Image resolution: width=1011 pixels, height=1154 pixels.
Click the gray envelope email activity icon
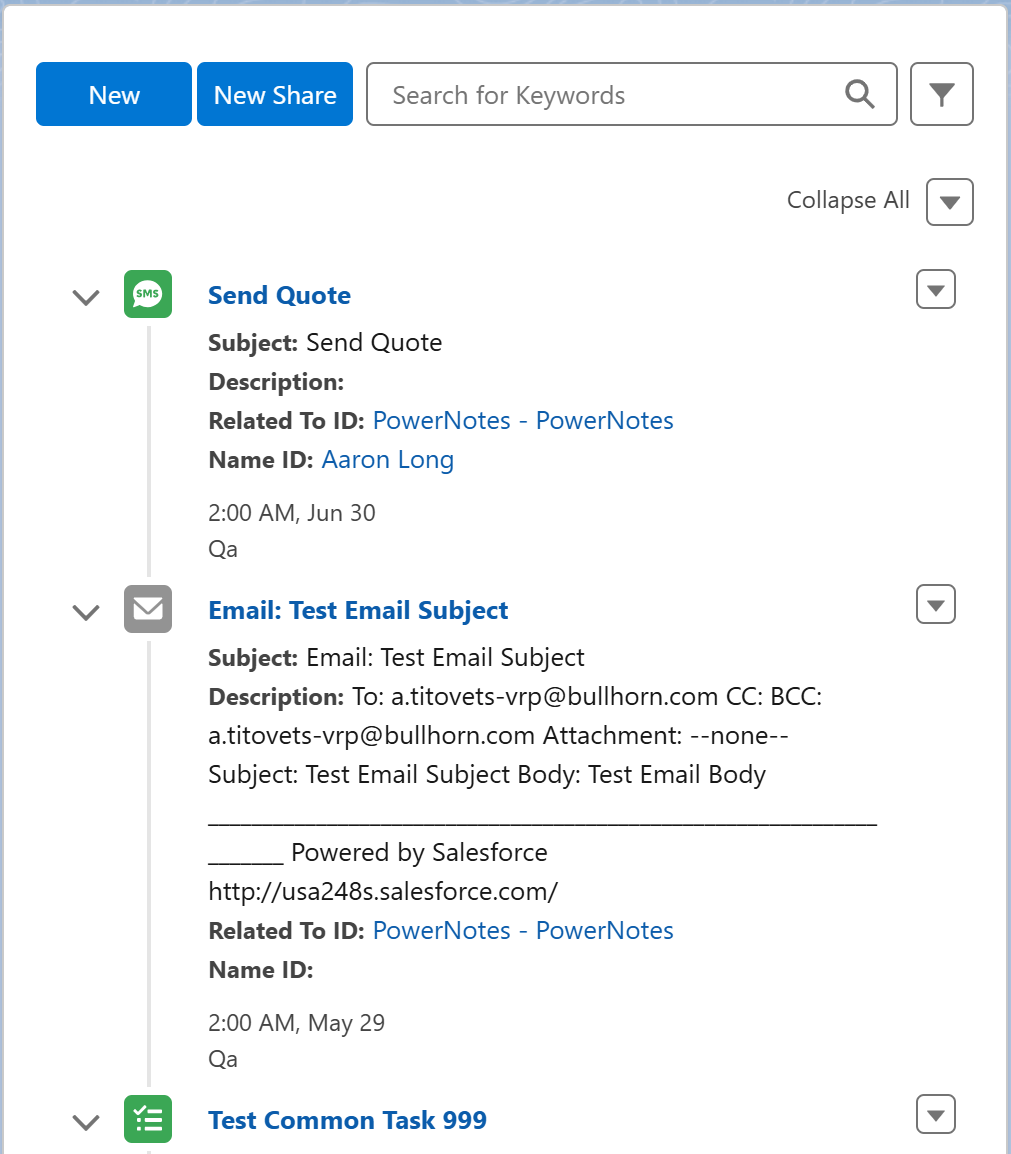[148, 609]
